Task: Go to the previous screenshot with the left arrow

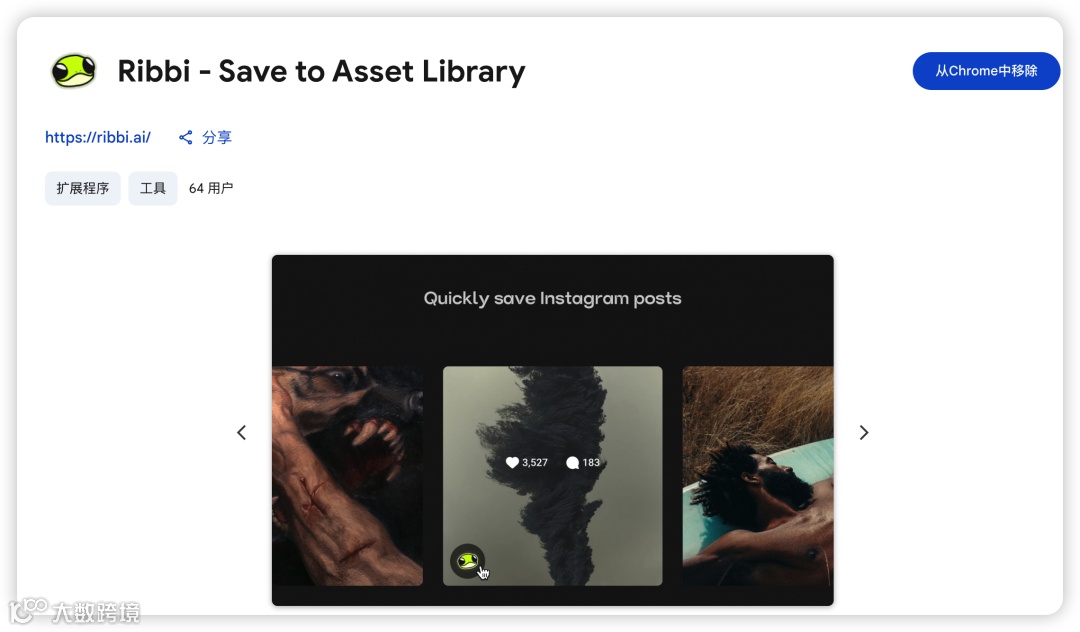Action: pyautogui.click(x=242, y=432)
